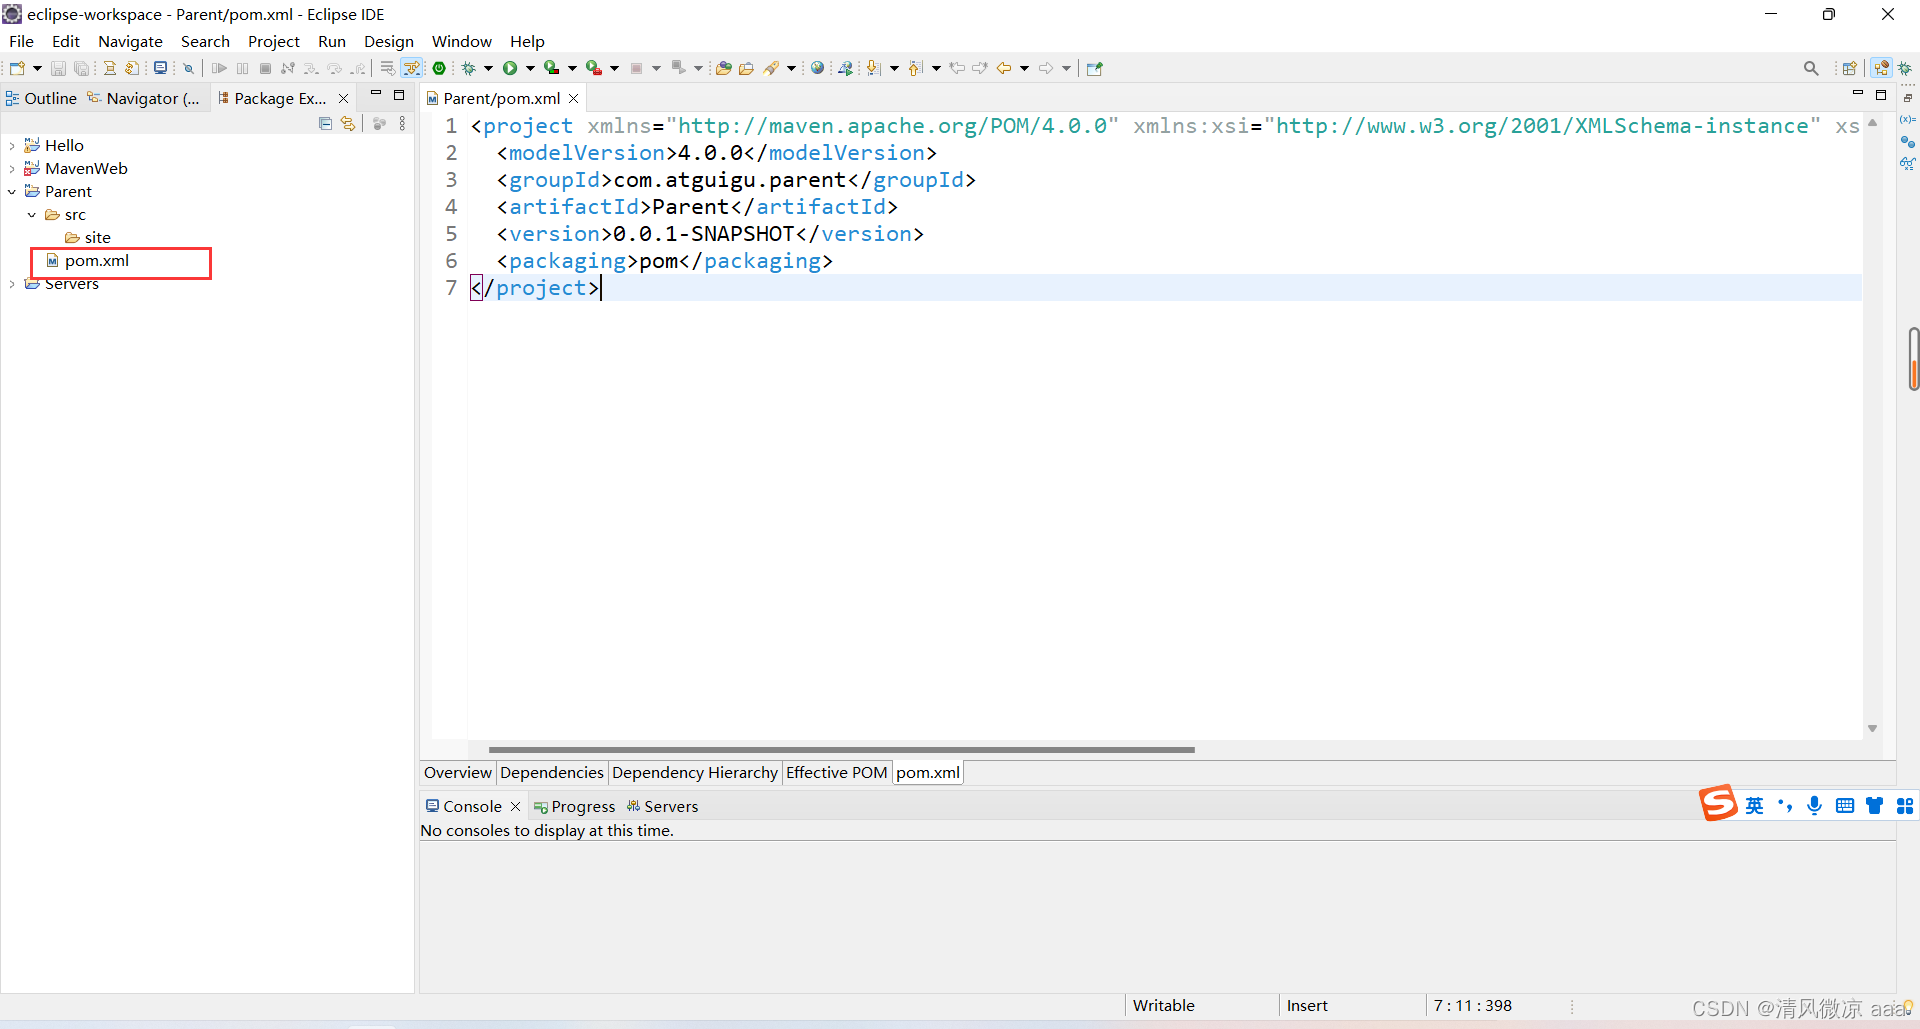Click the Suspend debug icon
Screen dimensions: 1920x1029
click(243, 68)
